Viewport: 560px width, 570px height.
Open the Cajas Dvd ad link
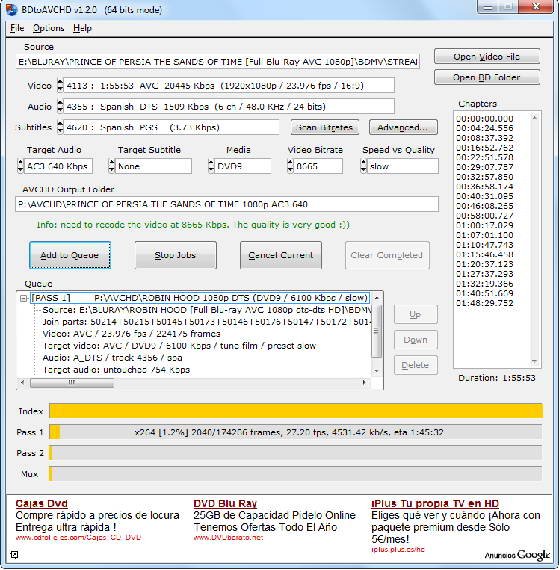coord(41,504)
